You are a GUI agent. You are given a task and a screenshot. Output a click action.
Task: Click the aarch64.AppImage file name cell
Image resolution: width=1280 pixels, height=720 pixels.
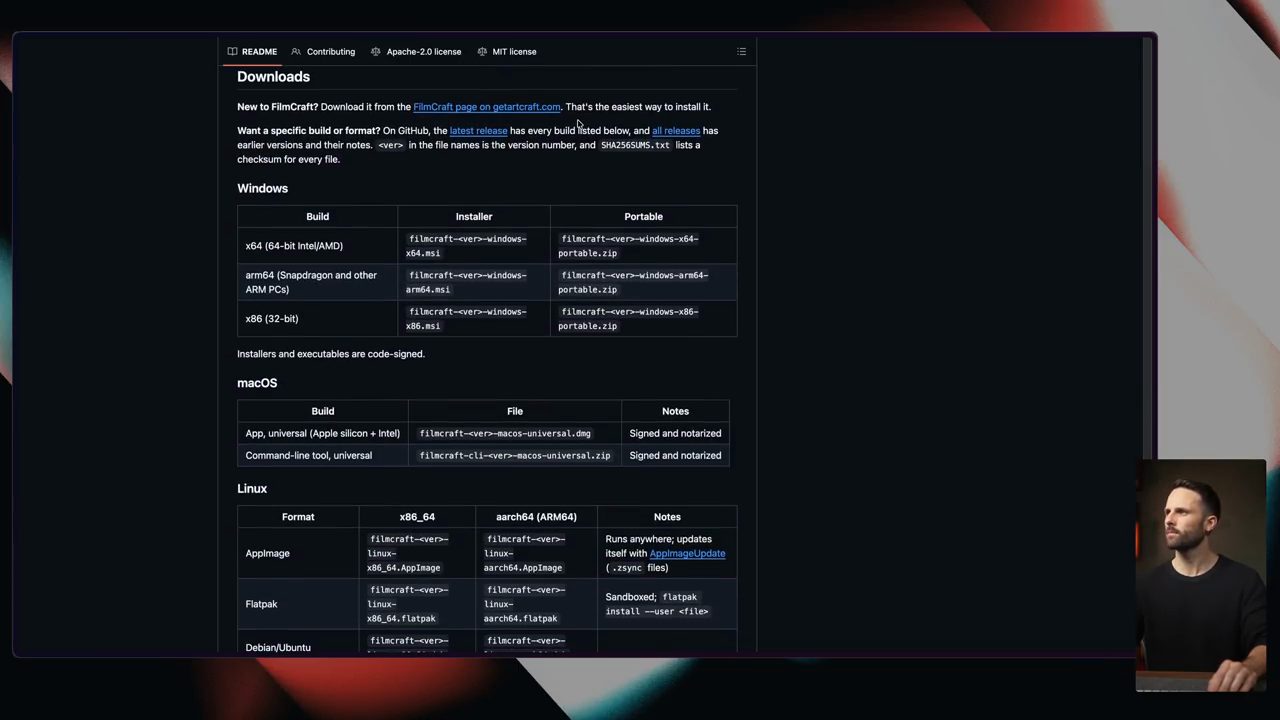coord(536,554)
